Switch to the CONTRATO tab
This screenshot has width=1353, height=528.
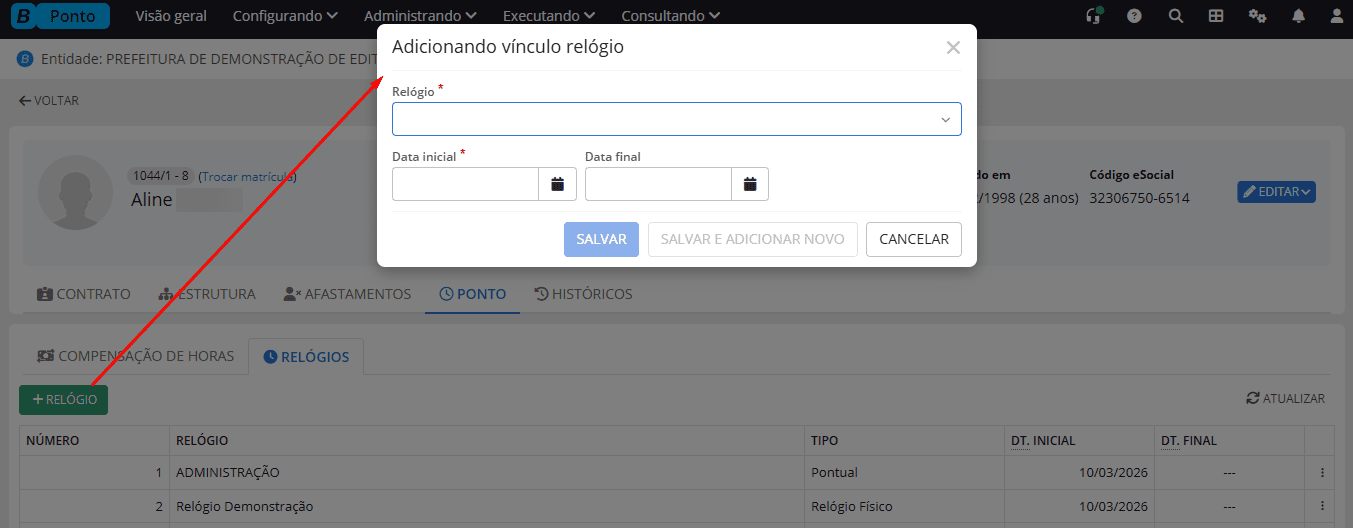tap(84, 294)
